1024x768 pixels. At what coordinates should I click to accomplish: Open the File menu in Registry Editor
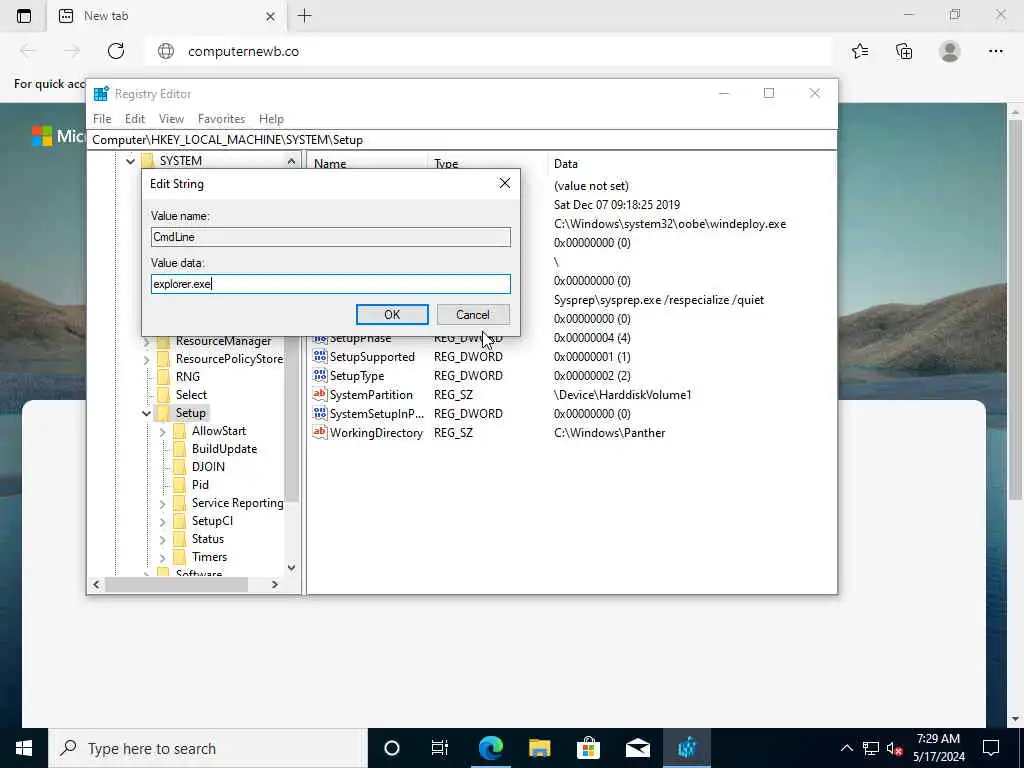pyautogui.click(x=102, y=119)
